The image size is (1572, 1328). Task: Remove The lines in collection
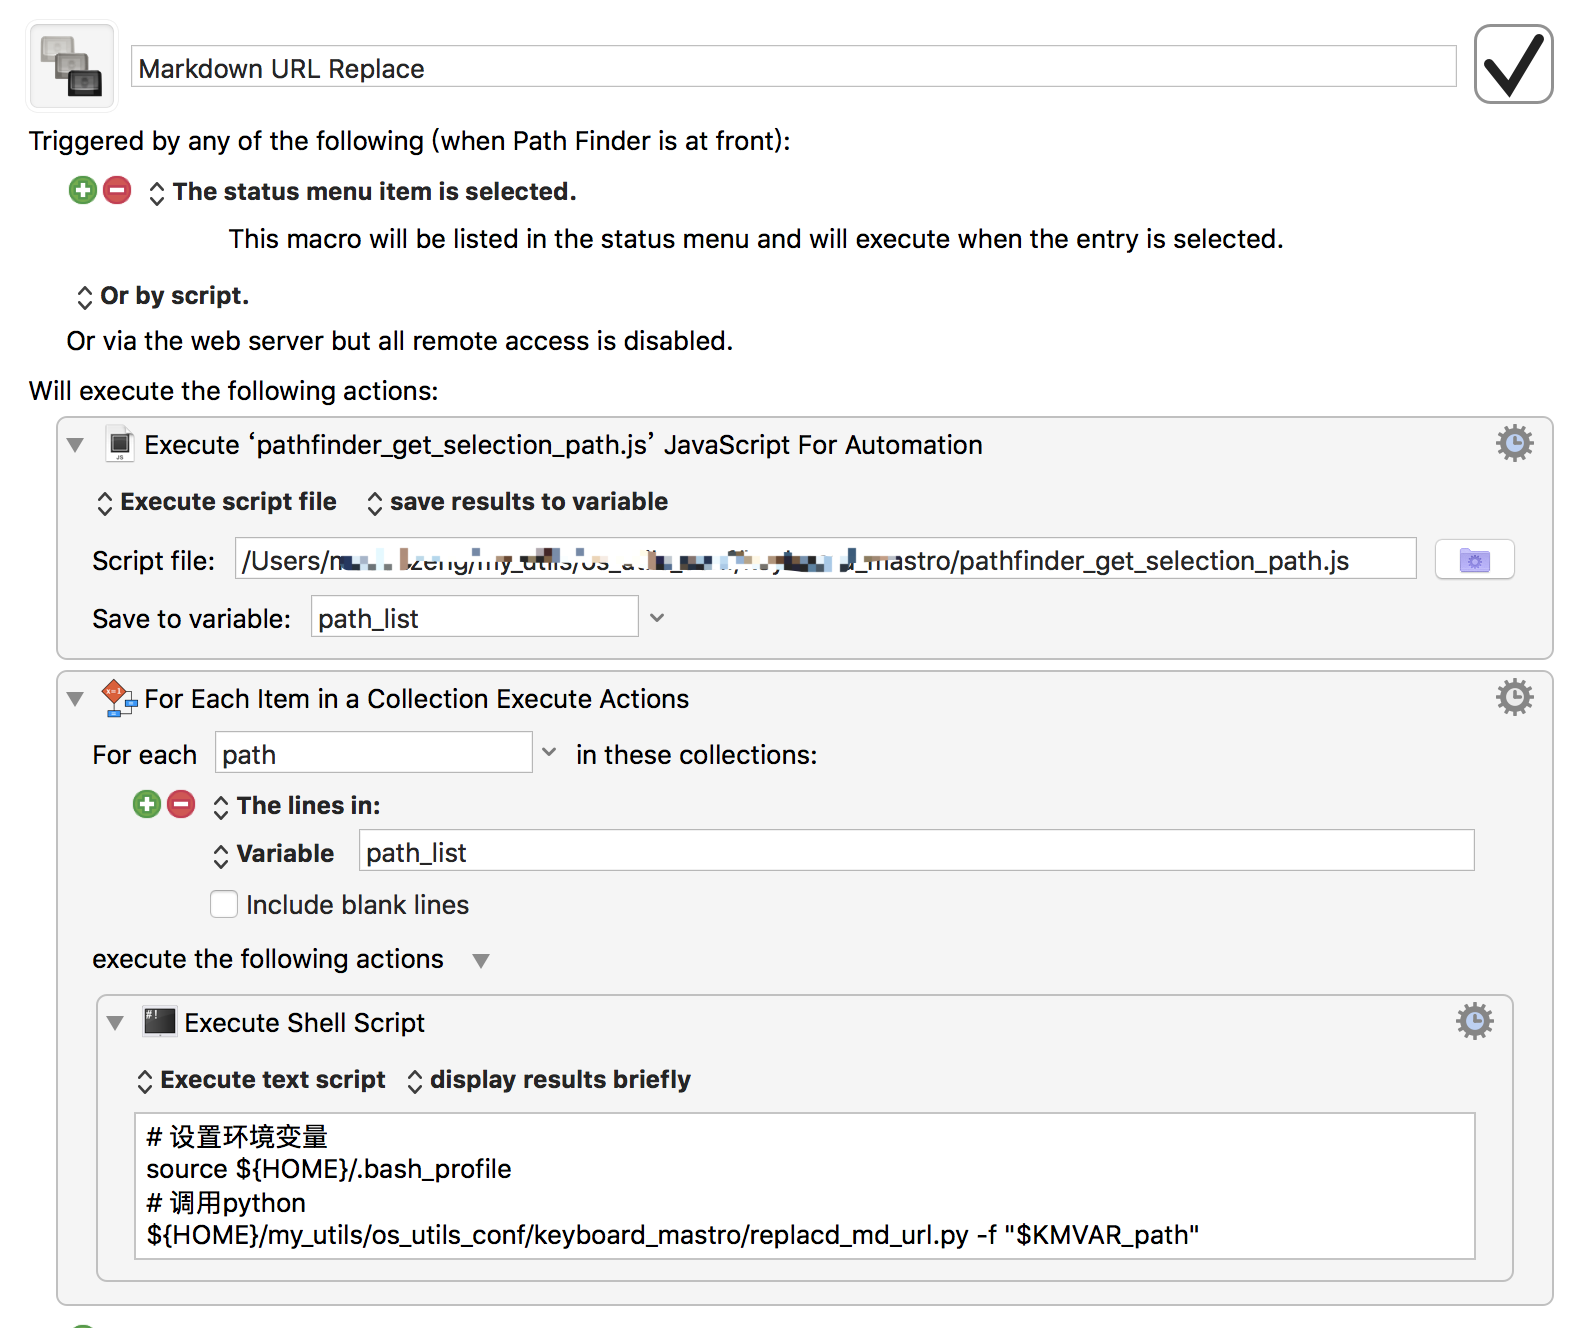pos(181,804)
